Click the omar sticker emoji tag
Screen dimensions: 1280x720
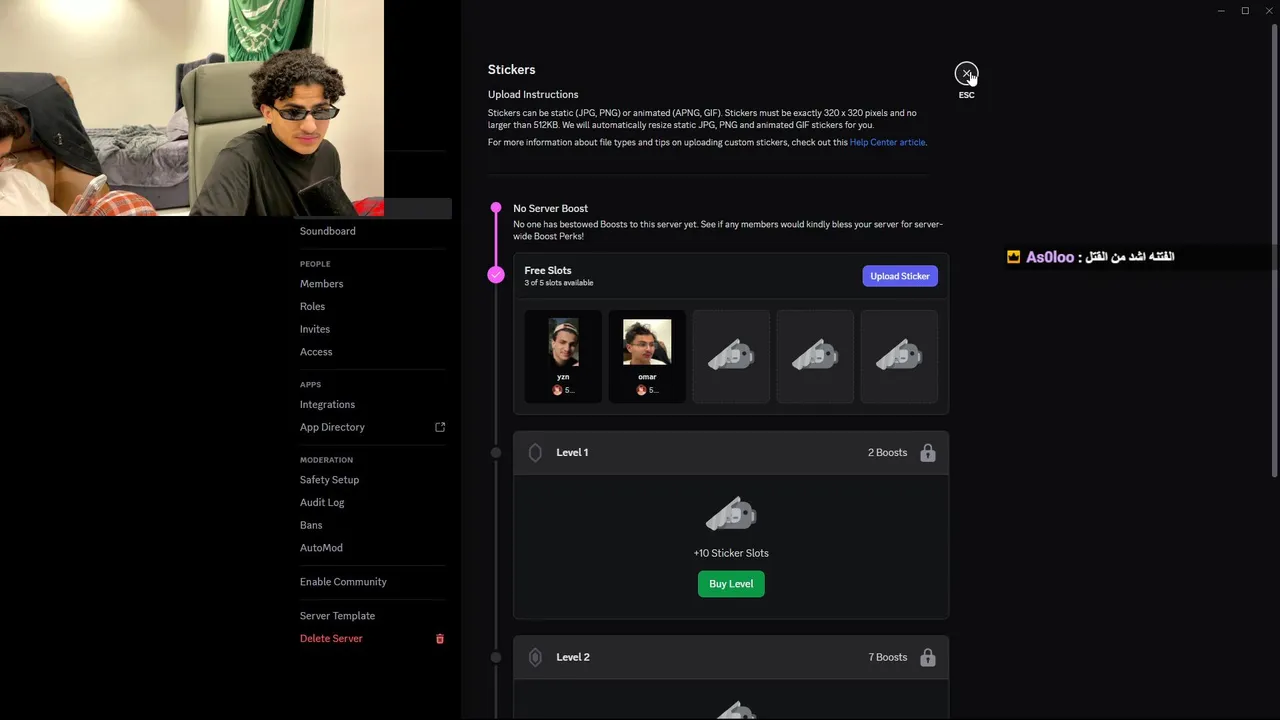[647, 390]
